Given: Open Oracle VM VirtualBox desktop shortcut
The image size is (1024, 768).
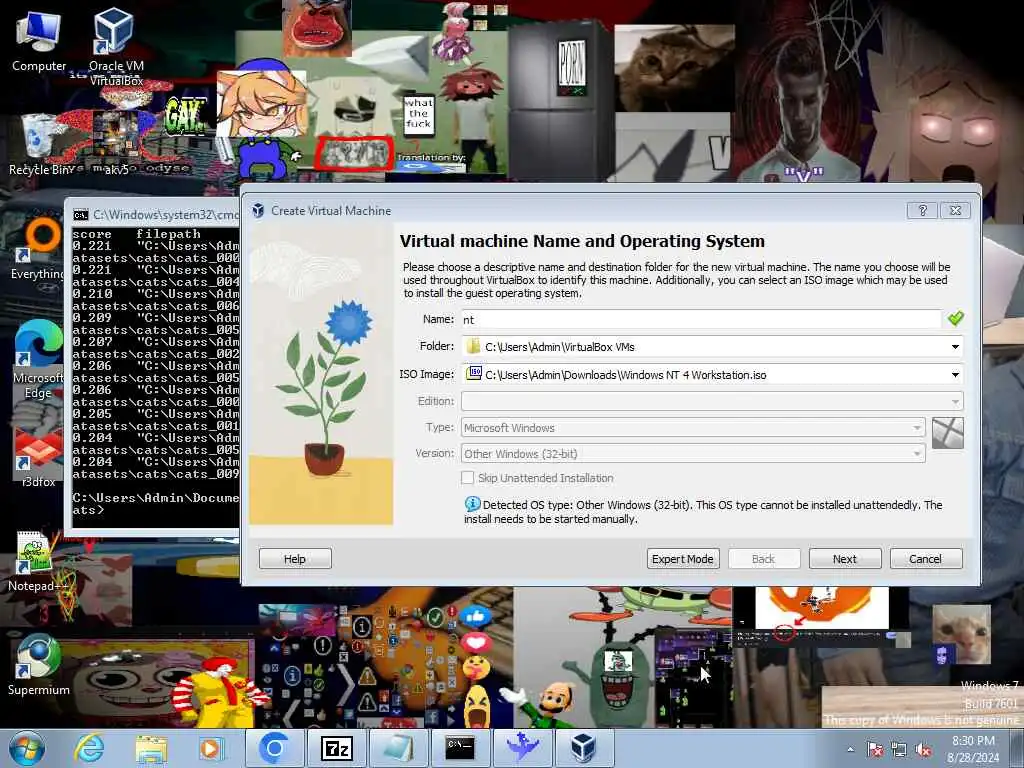Looking at the screenshot, I should [x=116, y=46].
